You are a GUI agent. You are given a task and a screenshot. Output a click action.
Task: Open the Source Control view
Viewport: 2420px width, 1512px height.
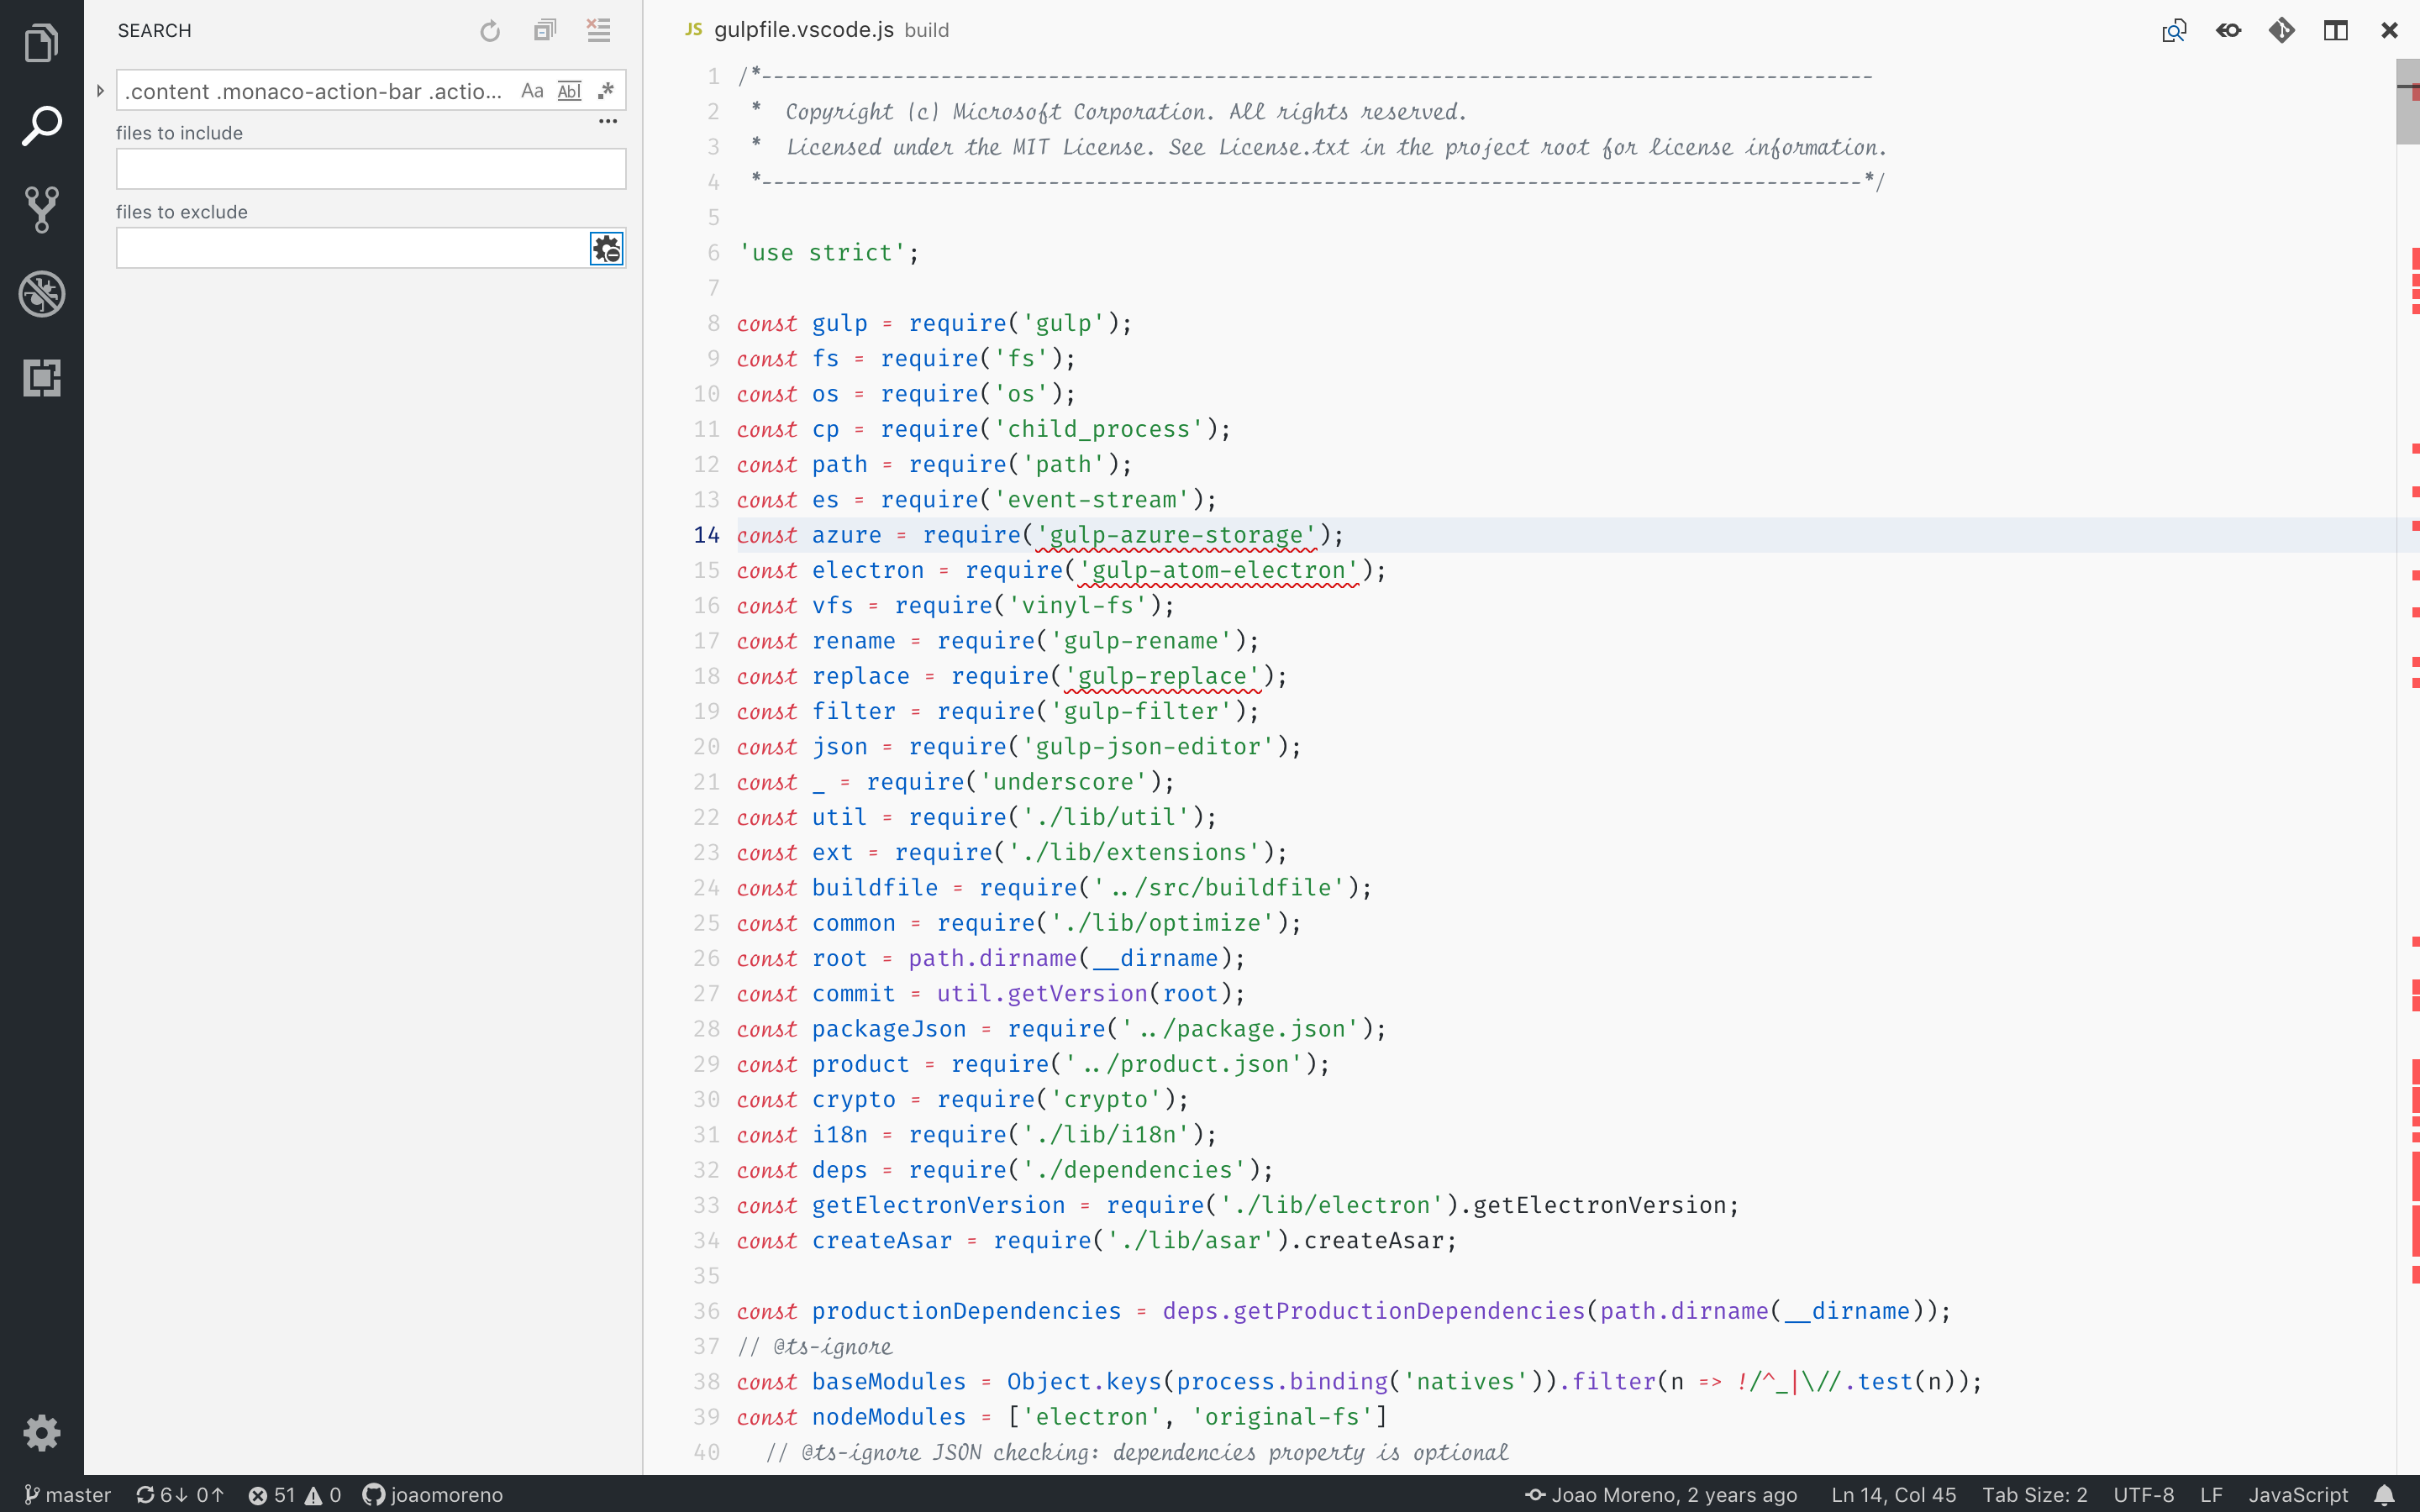(x=41, y=210)
